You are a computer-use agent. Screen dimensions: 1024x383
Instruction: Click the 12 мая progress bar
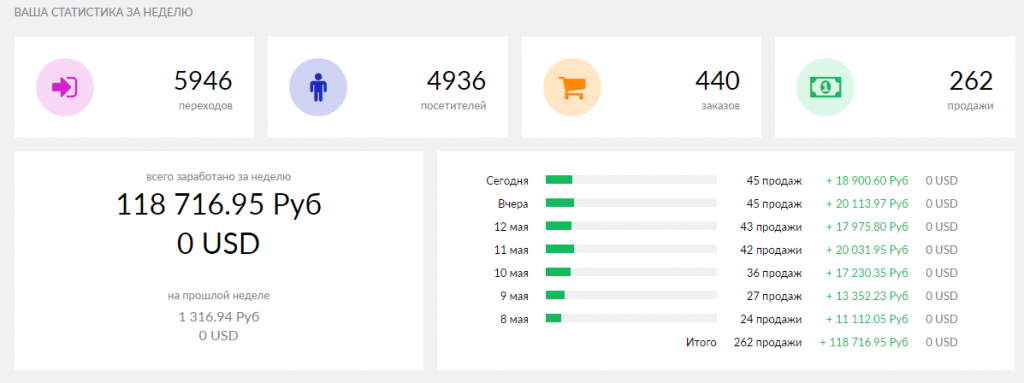[631, 226]
